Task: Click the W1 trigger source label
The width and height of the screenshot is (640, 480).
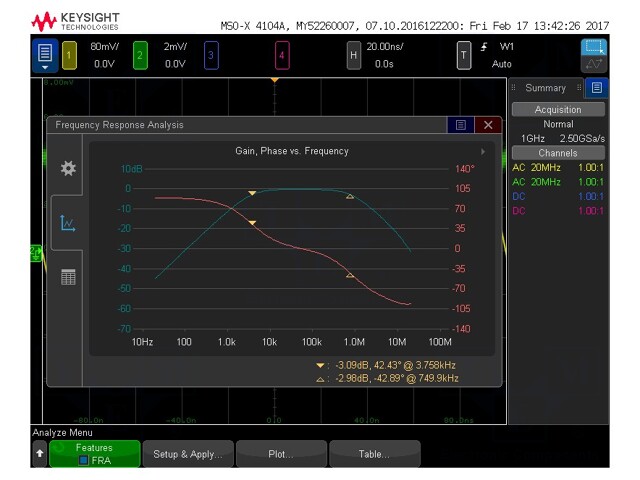Action: 506,47
